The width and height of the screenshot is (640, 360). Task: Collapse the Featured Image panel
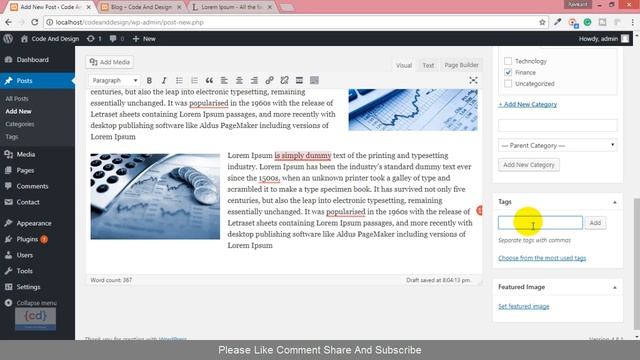[x=615, y=287]
